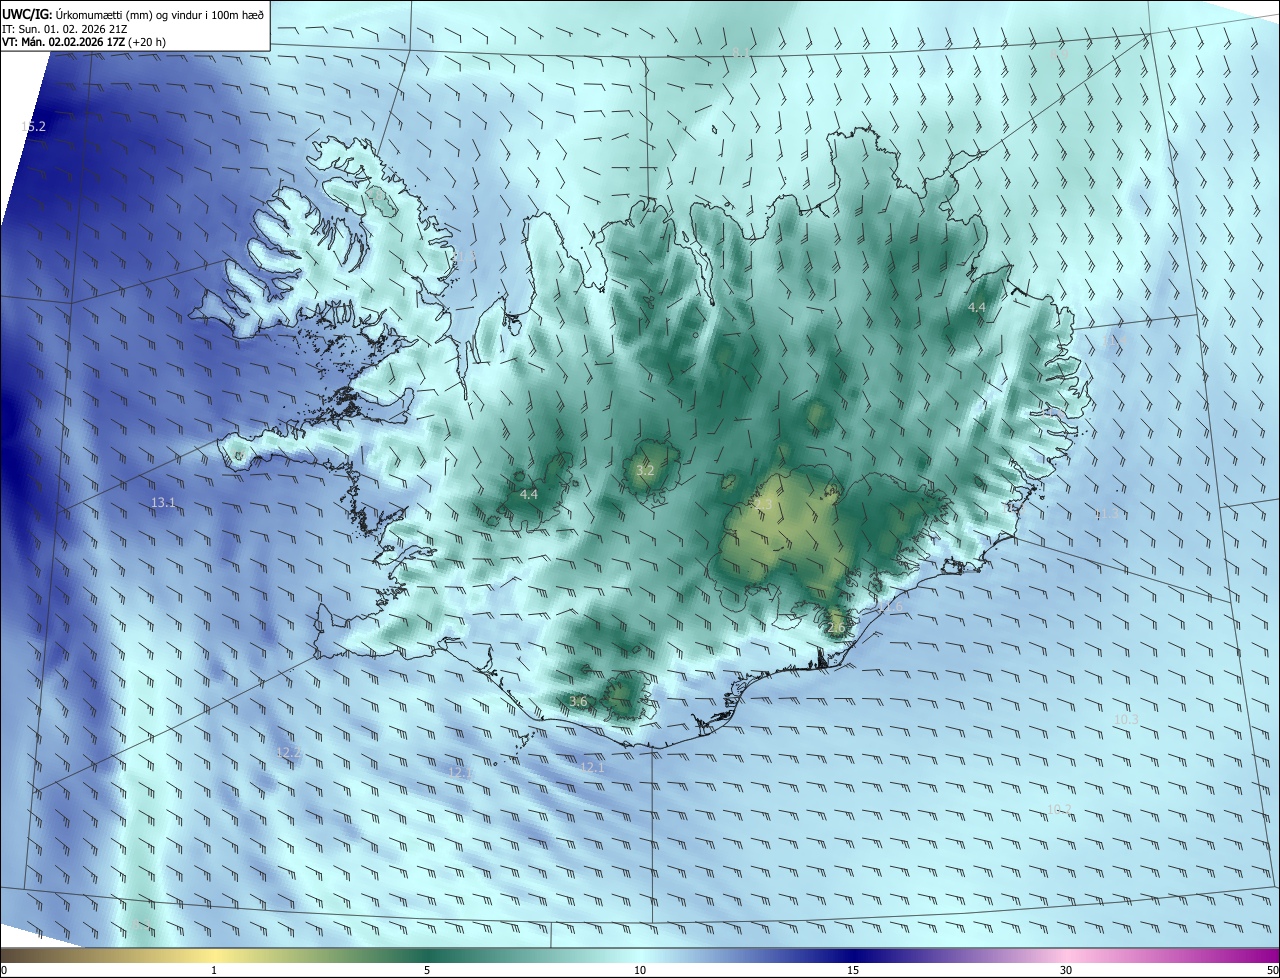Click the colorbar tick label 5

click(427, 970)
